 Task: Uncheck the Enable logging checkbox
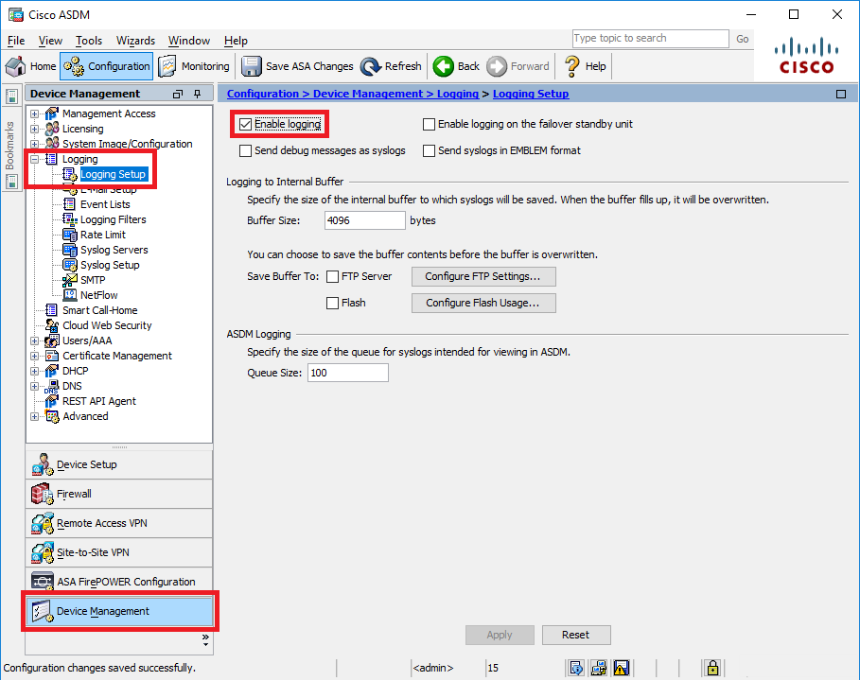click(245, 125)
